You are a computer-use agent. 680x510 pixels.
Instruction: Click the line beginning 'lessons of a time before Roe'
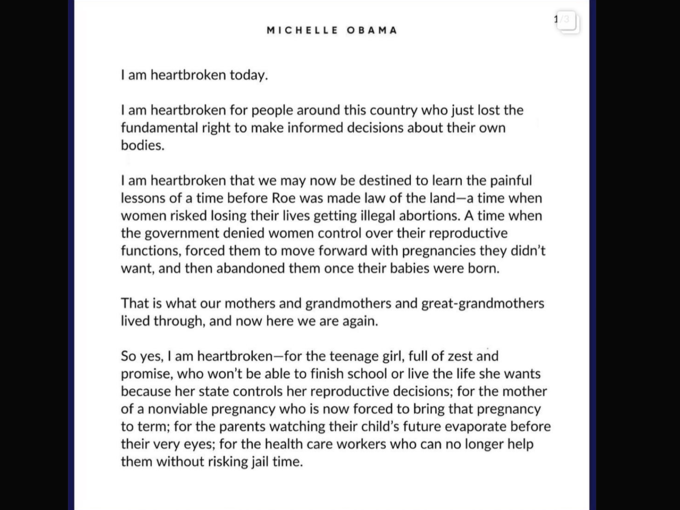[x=331, y=198]
